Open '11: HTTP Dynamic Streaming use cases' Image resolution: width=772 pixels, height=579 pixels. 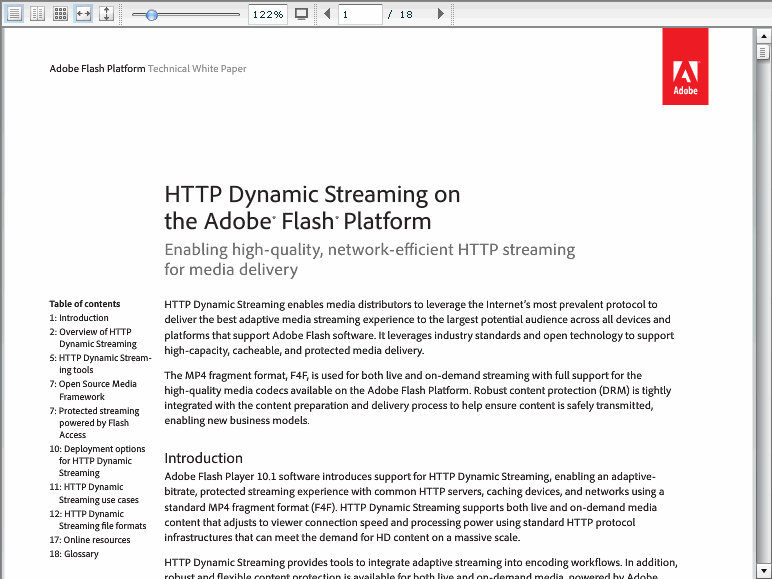94,493
